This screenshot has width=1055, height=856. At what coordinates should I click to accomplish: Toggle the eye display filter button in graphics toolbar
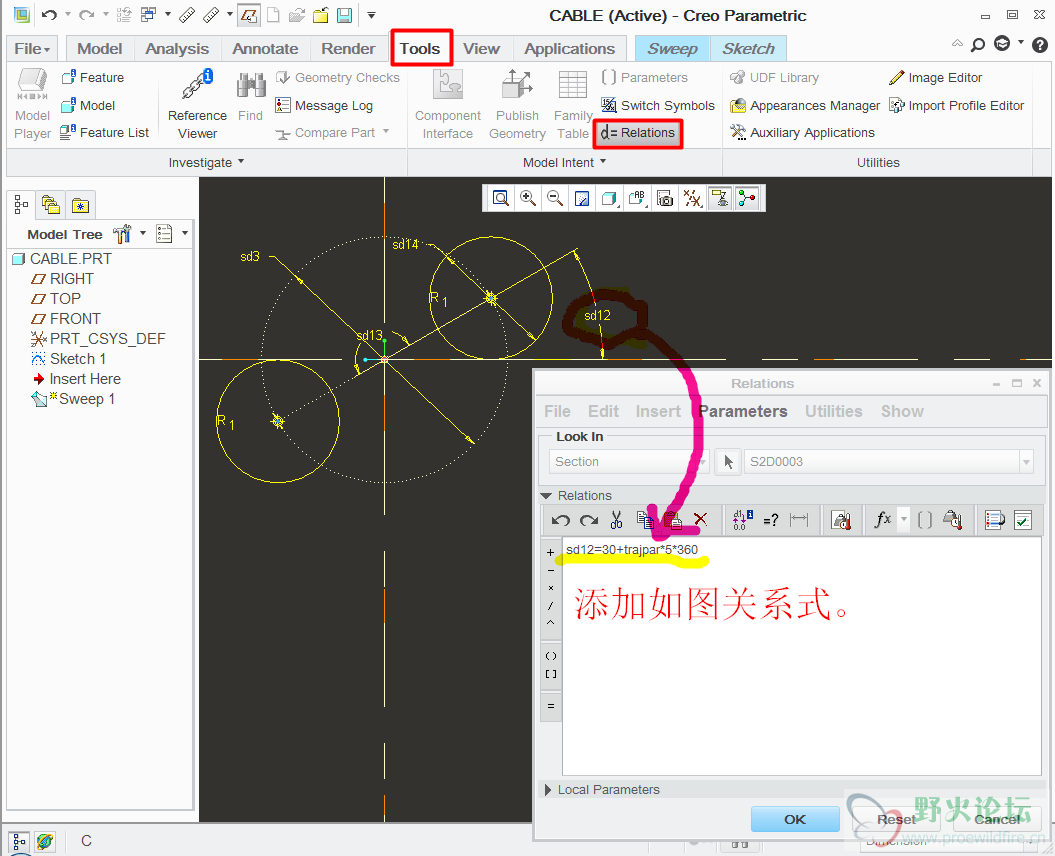[x=720, y=198]
